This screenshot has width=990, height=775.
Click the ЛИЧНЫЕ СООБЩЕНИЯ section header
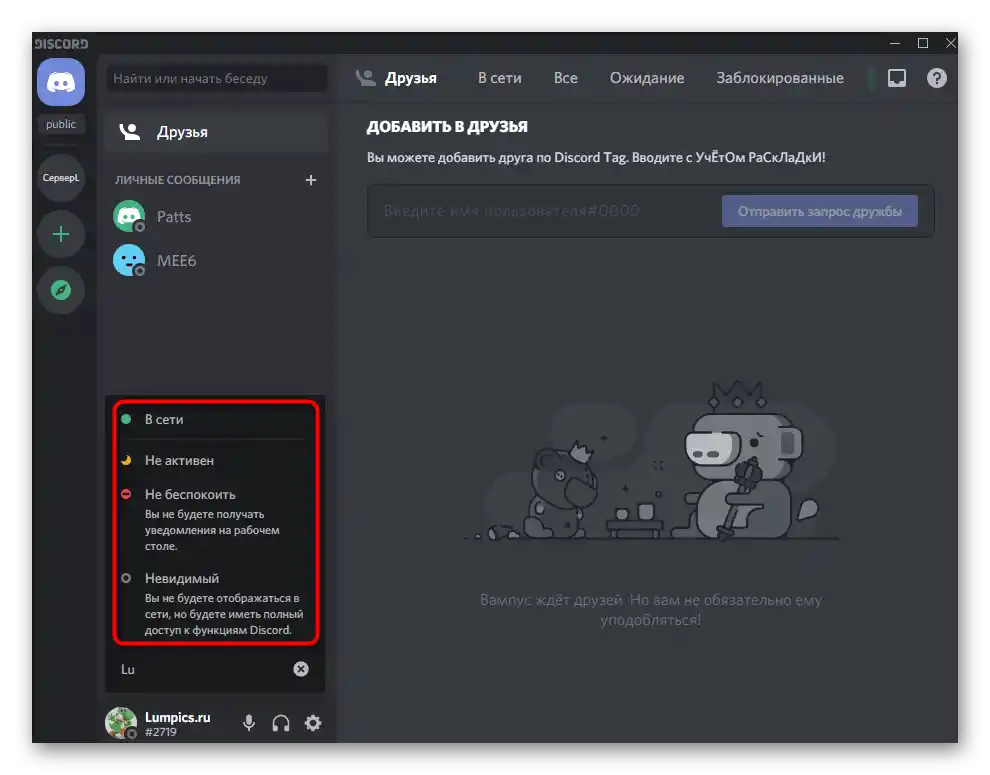177,180
